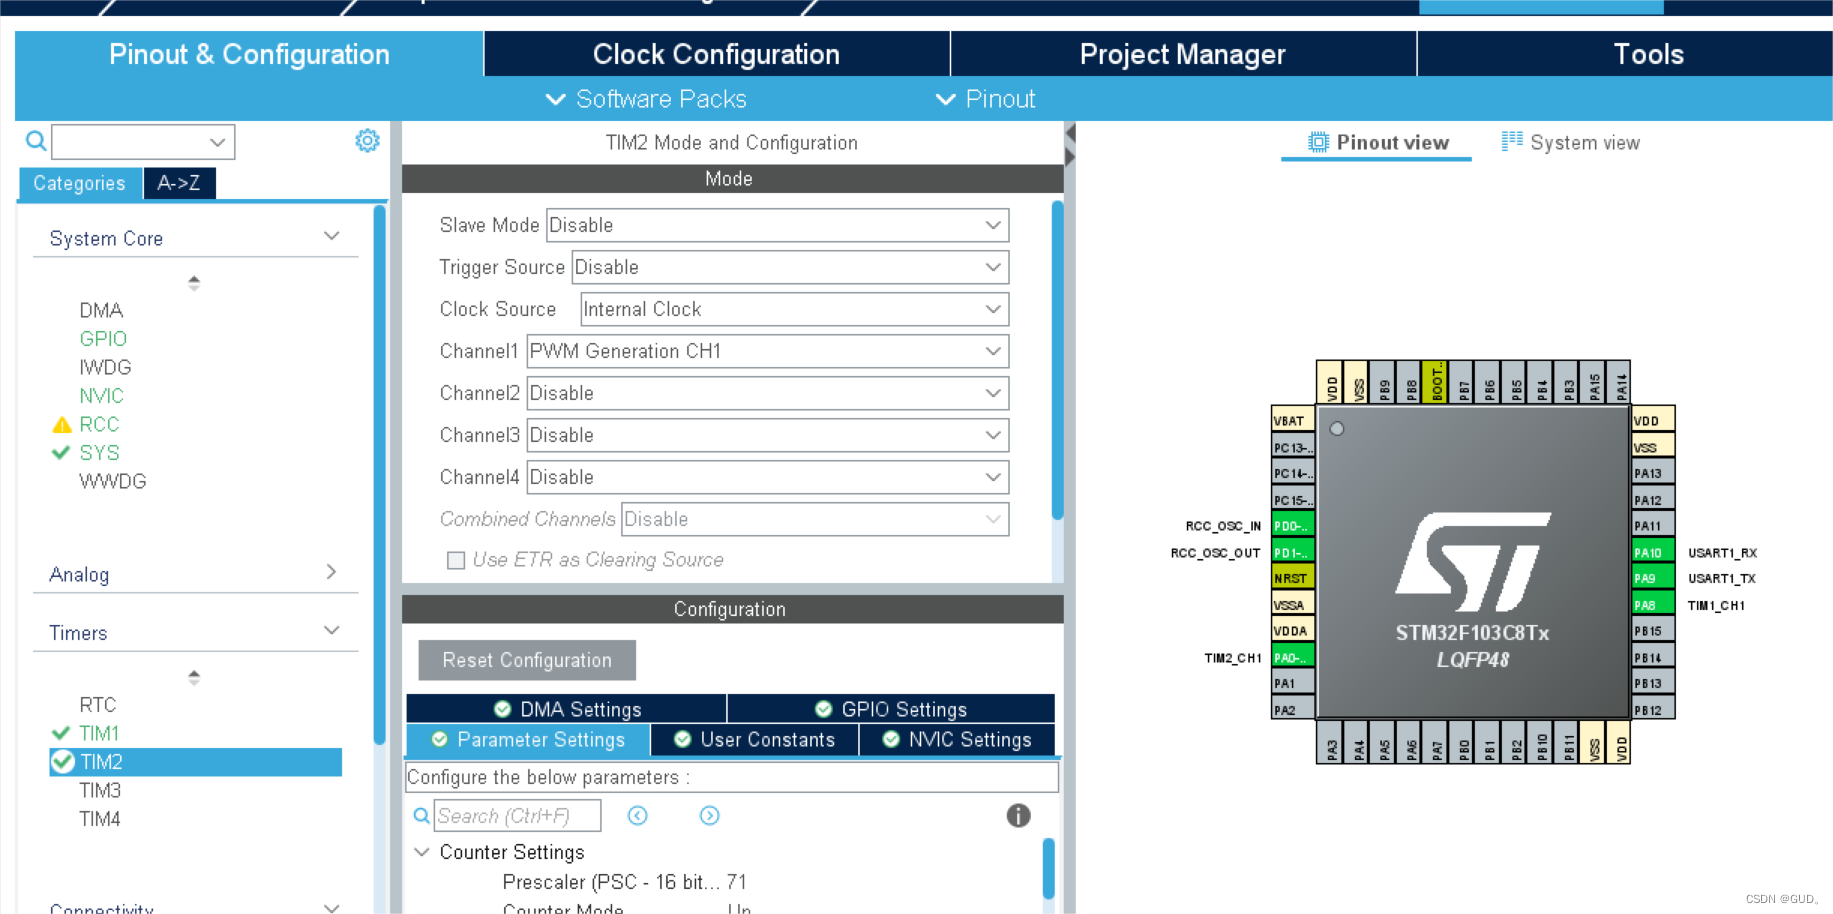
Task: Select DMA in System Core list
Action: [x=101, y=310]
